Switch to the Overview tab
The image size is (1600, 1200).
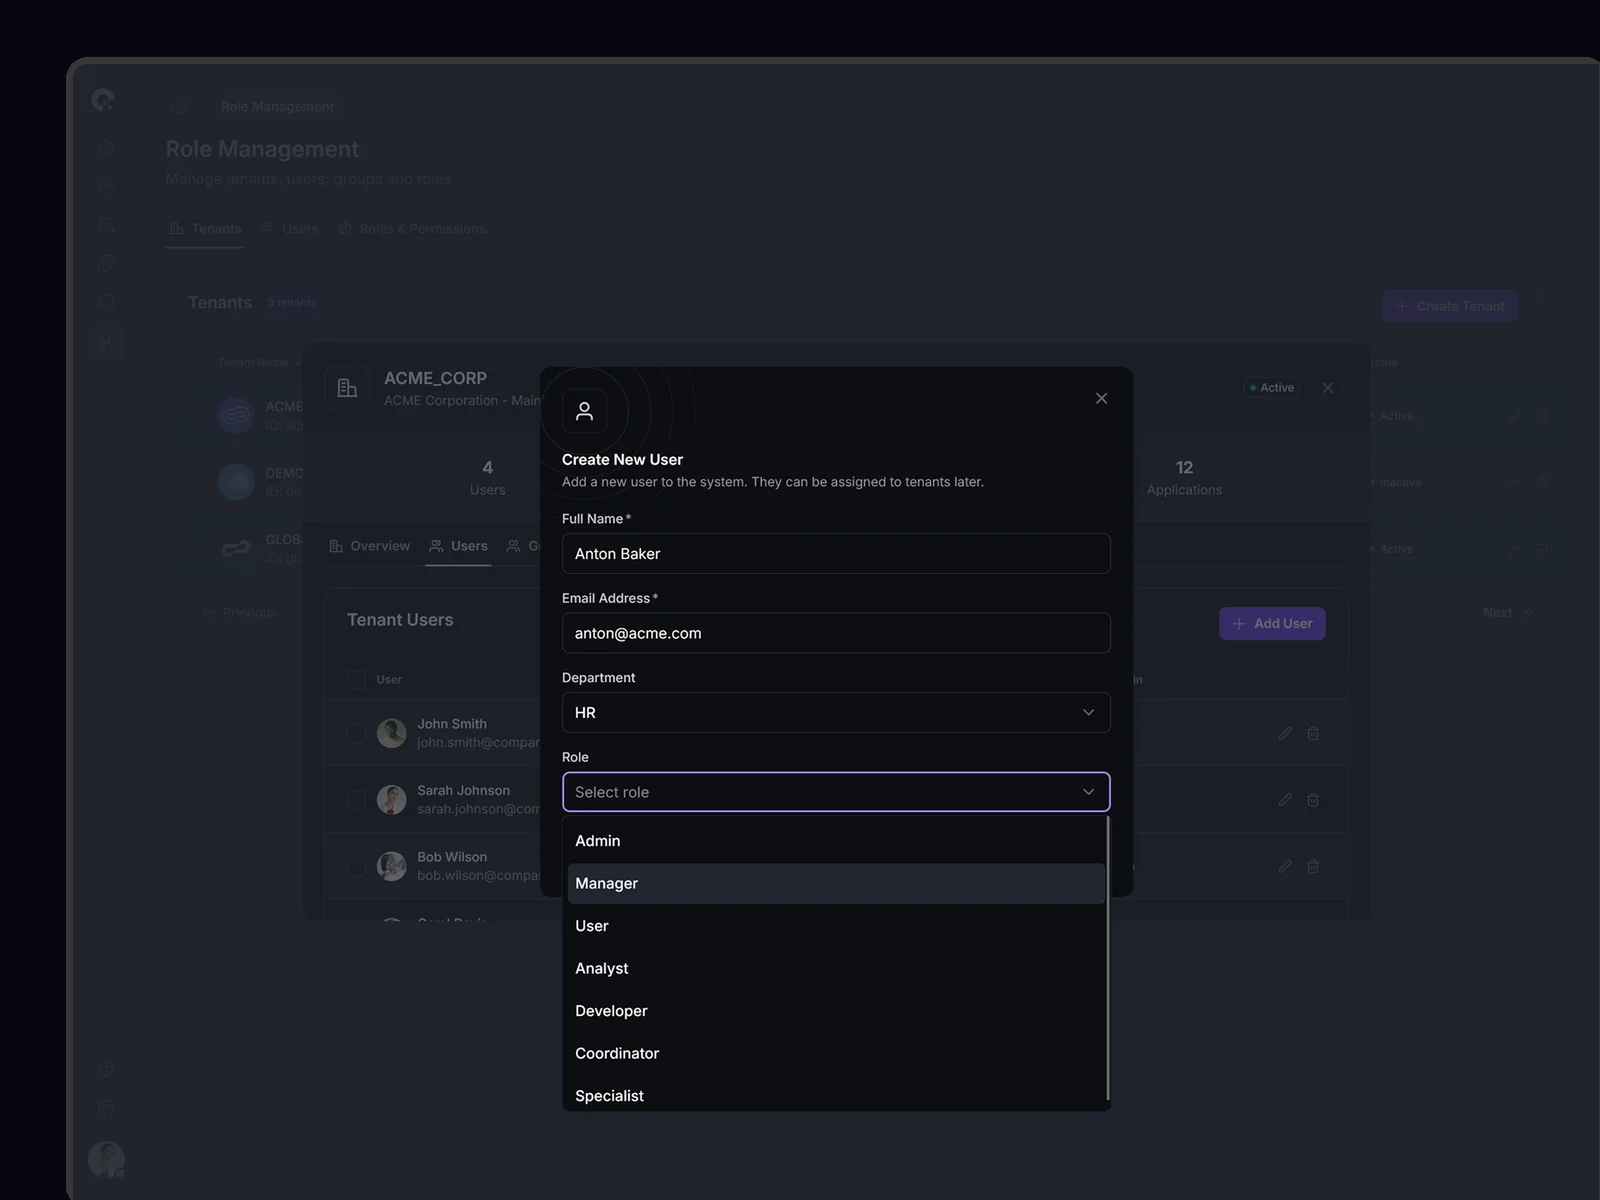[369, 546]
